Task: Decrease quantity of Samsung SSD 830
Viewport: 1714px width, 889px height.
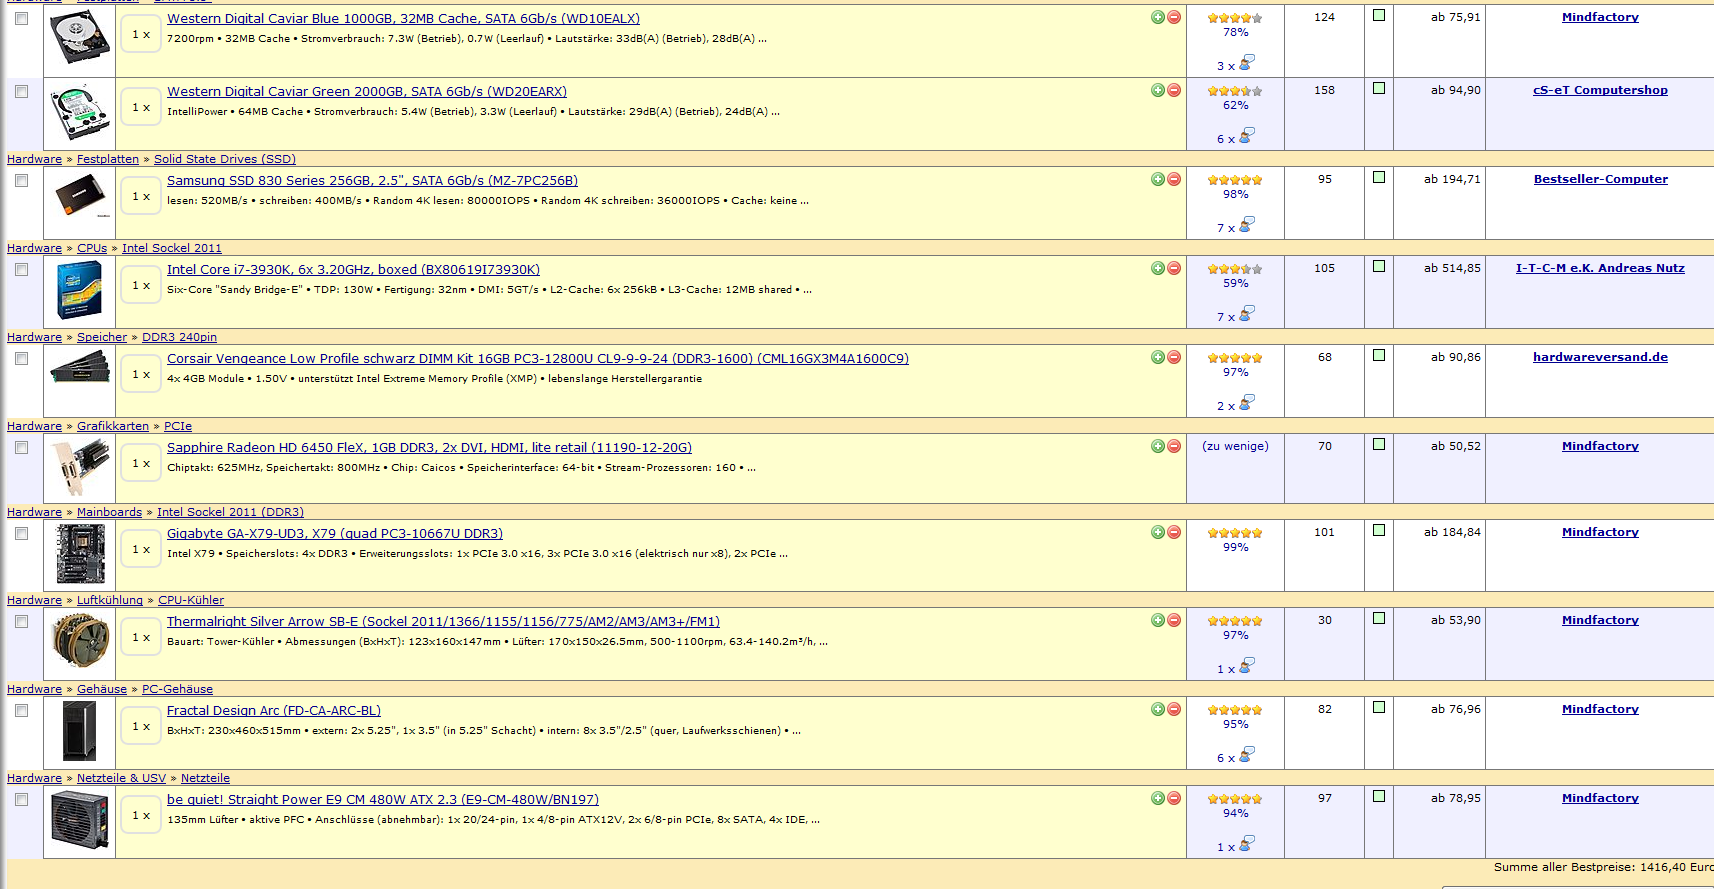Action: pos(1174,179)
